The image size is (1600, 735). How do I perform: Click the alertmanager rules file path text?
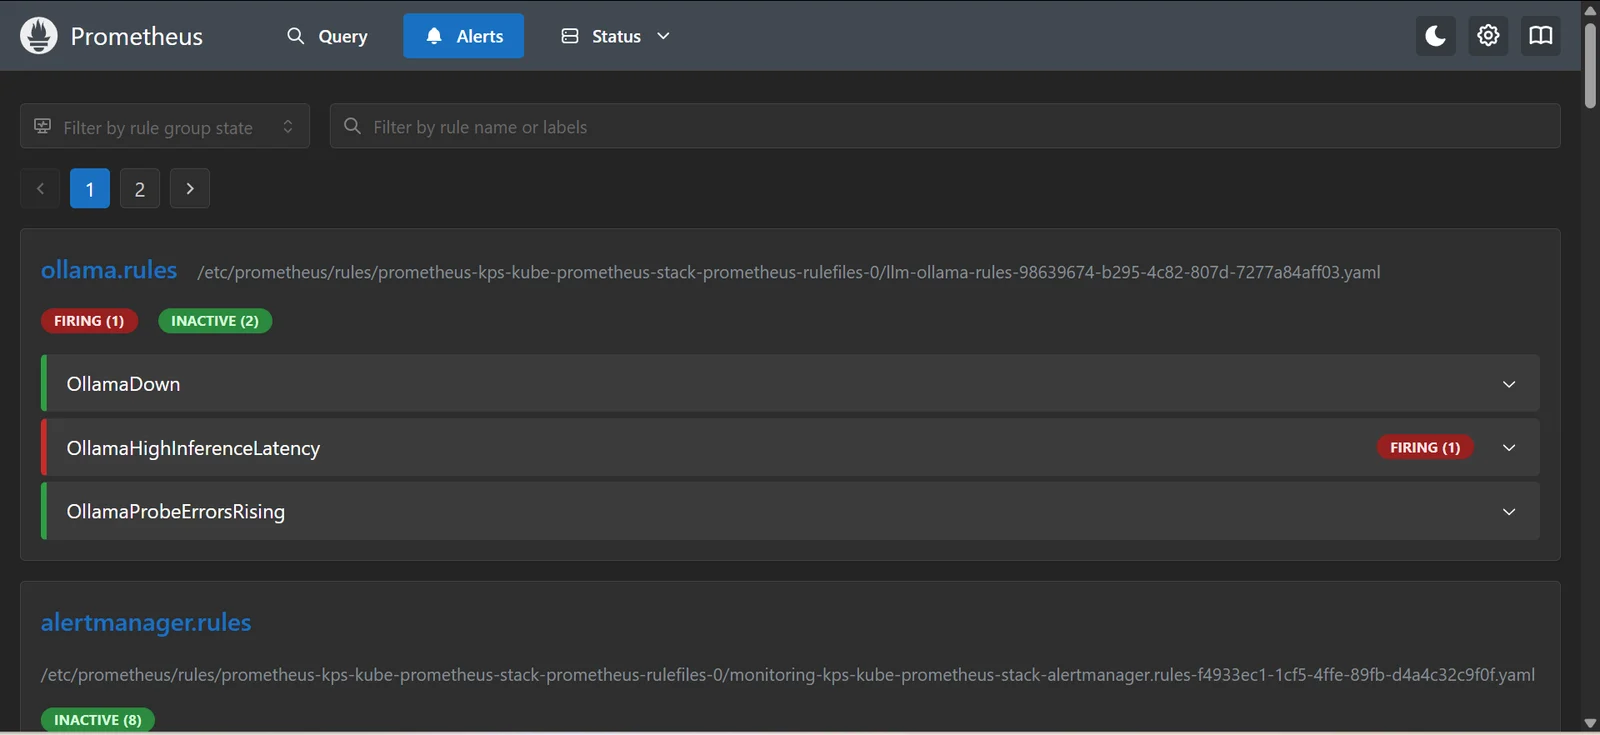pyautogui.click(x=788, y=675)
